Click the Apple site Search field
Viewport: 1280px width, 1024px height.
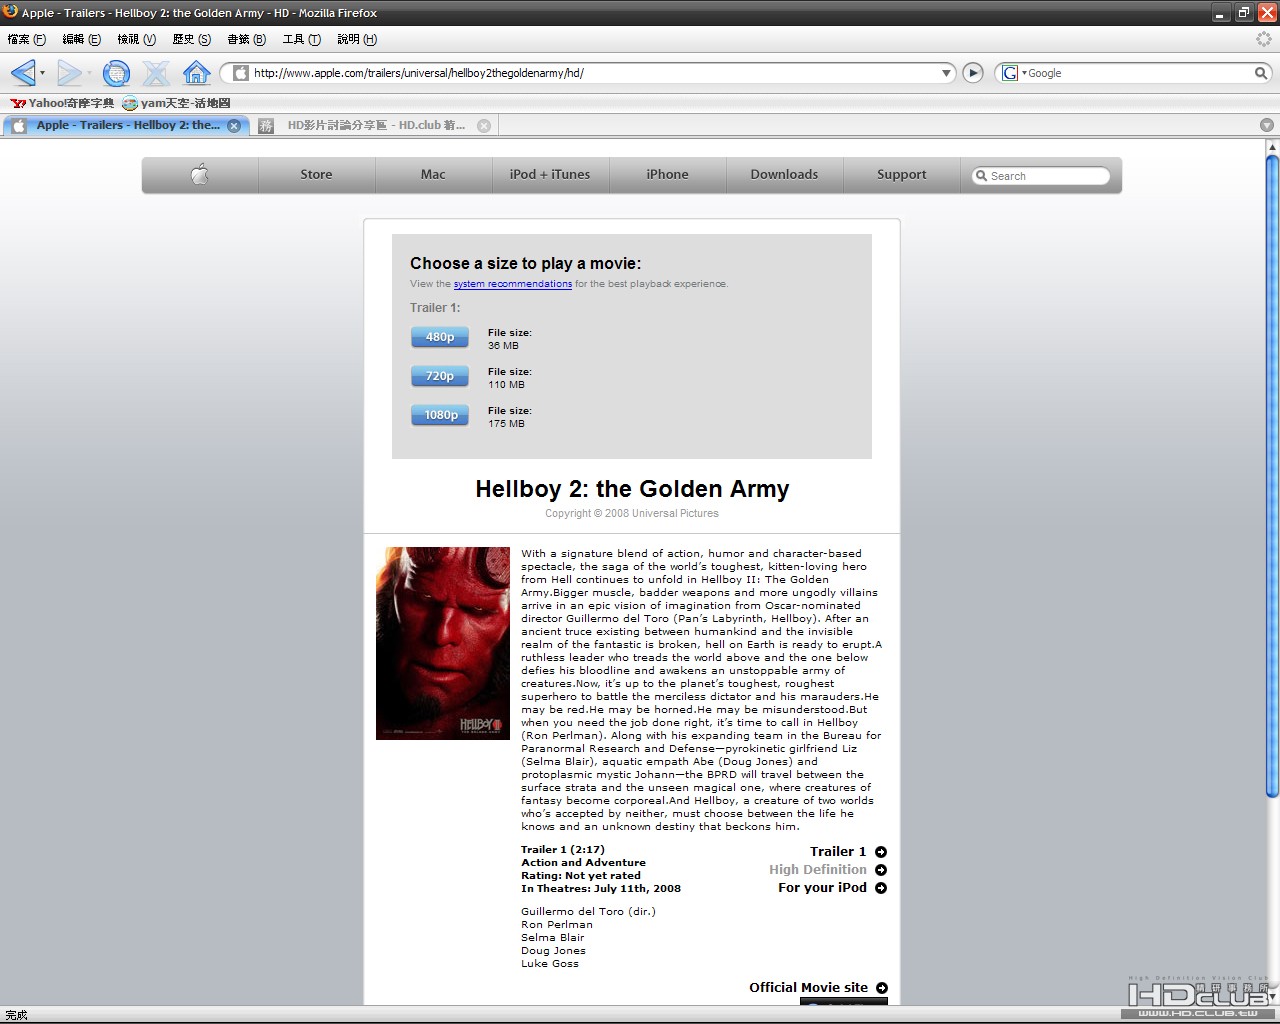[1041, 176]
